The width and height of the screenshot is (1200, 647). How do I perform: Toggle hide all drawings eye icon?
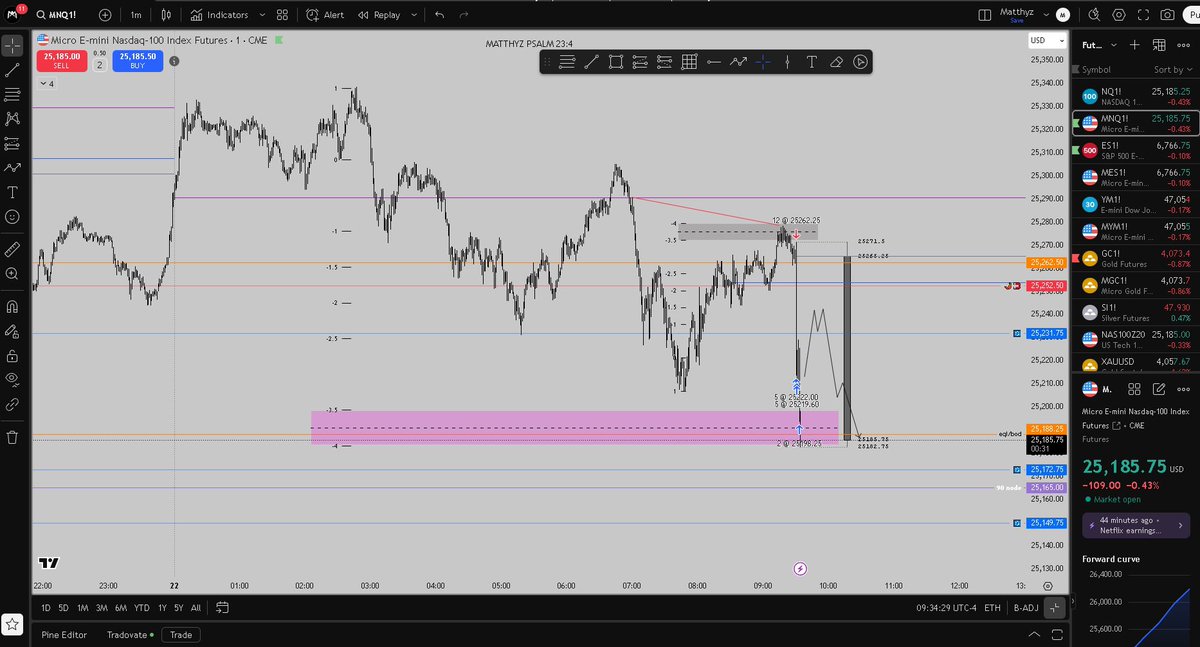pos(12,379)
